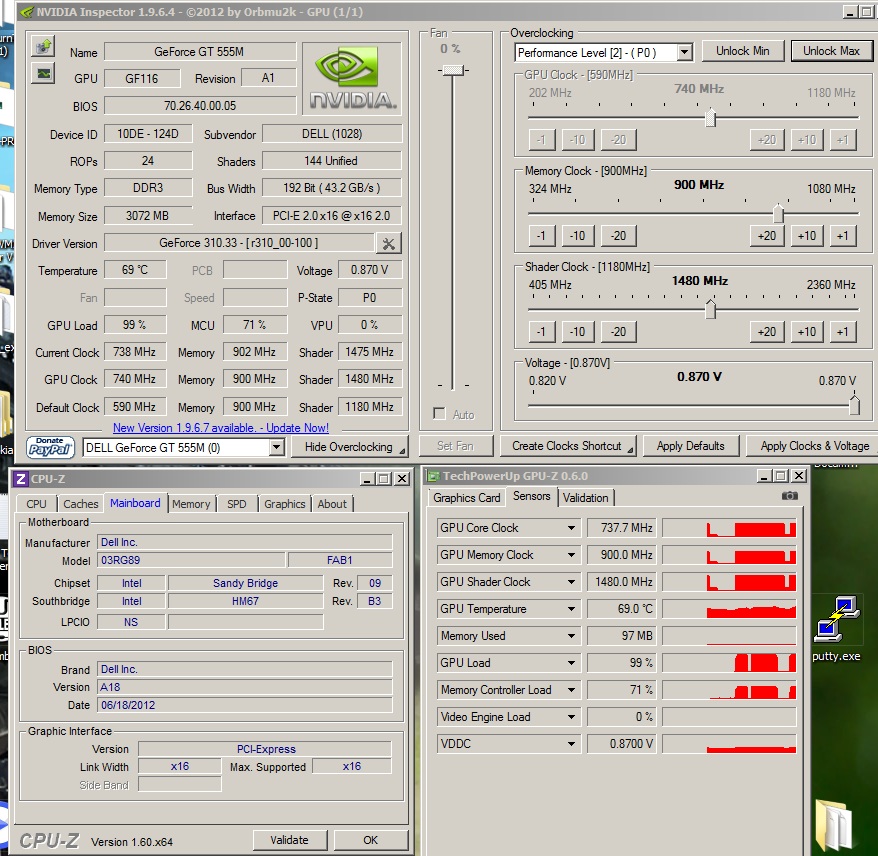Click the Set Fan button

(x=455, y=446)
